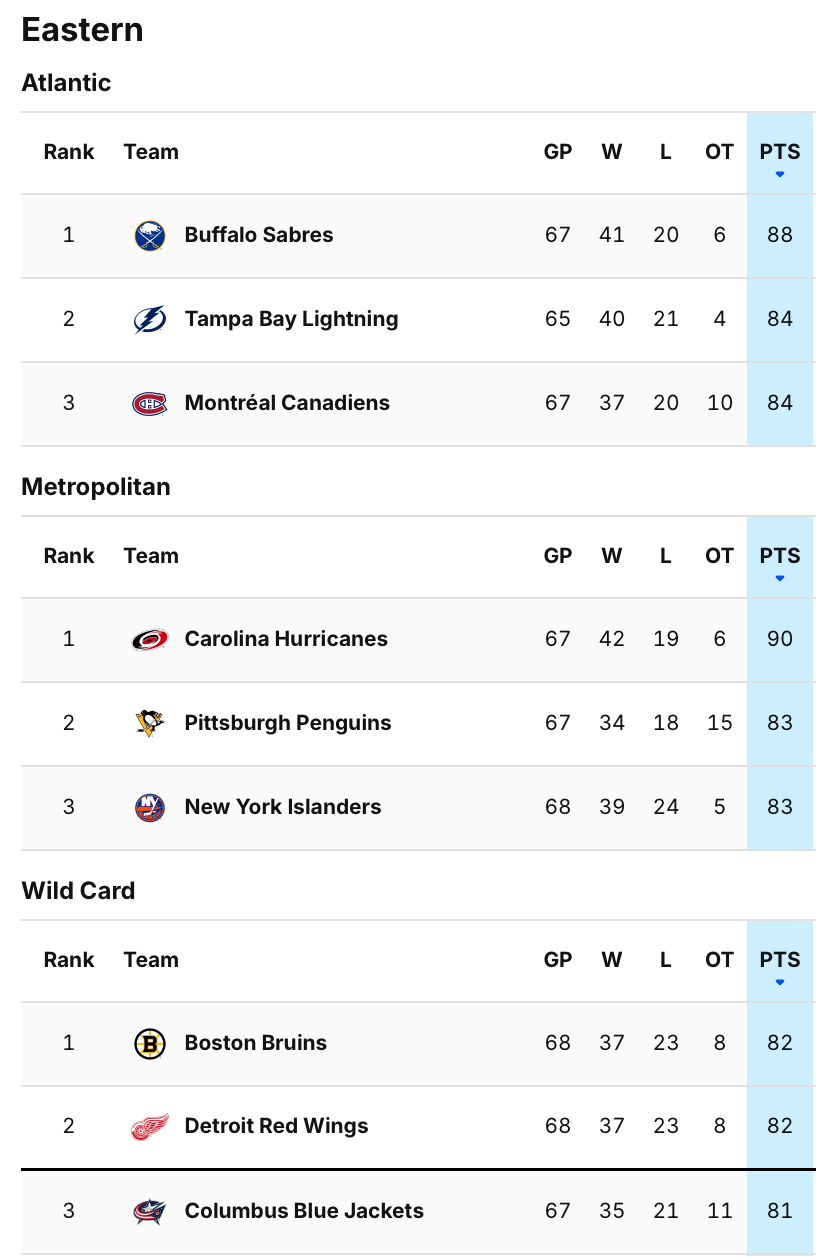Click the Detroit Red Wings logo
The width and height of the screenshot is (816, 1256).
150,1127
